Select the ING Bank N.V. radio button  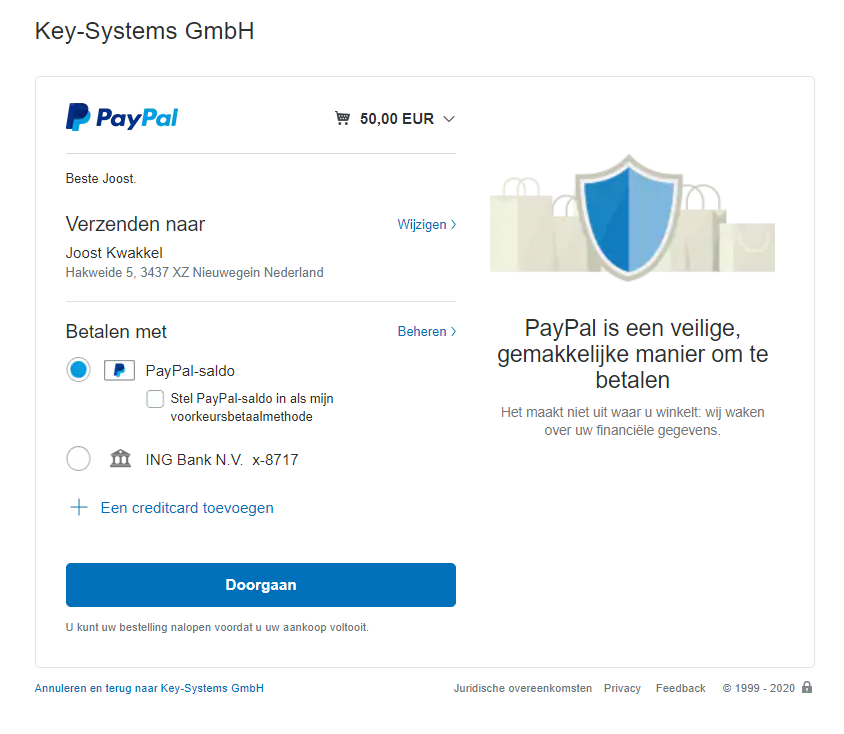(x=78, y=459)
